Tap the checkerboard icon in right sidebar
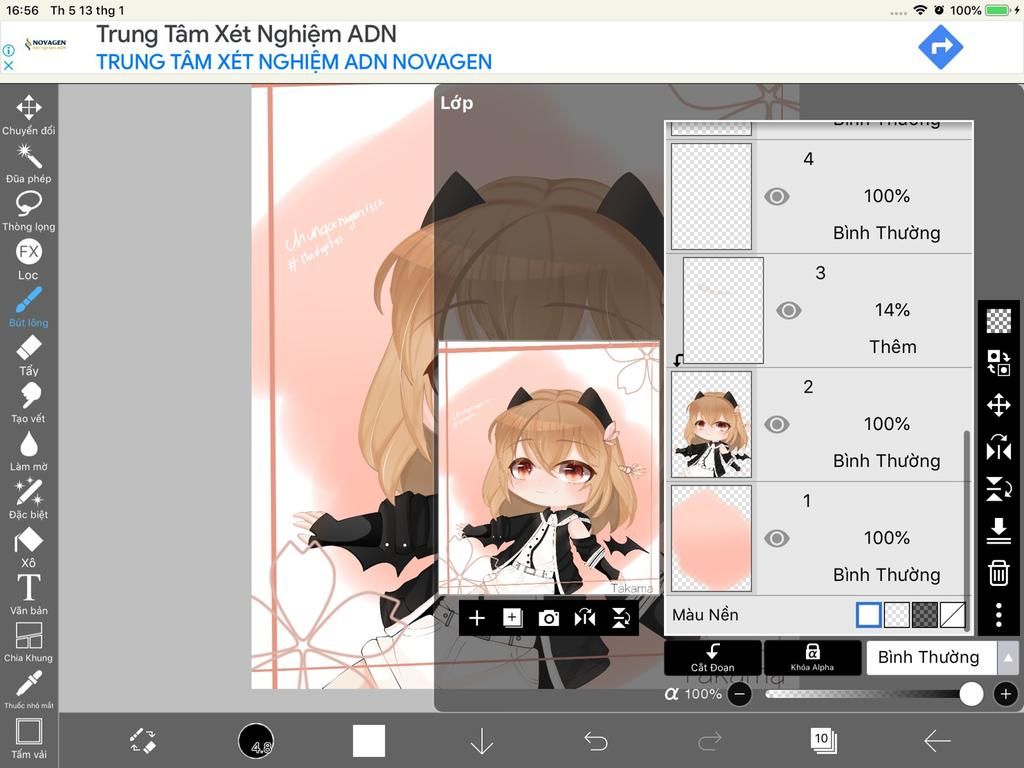 pos(999,321)
